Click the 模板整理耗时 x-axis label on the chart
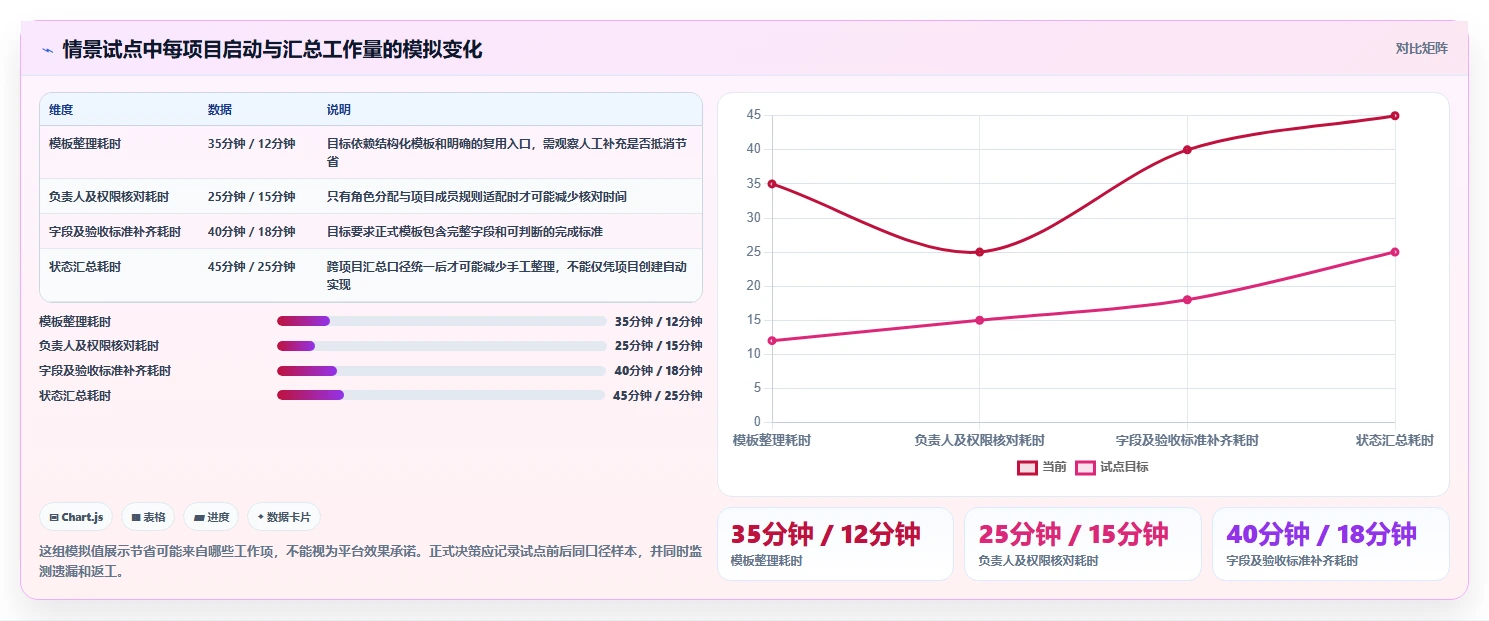The height and width of the screenshot is (621, 1489). click(x=772, y=440)
